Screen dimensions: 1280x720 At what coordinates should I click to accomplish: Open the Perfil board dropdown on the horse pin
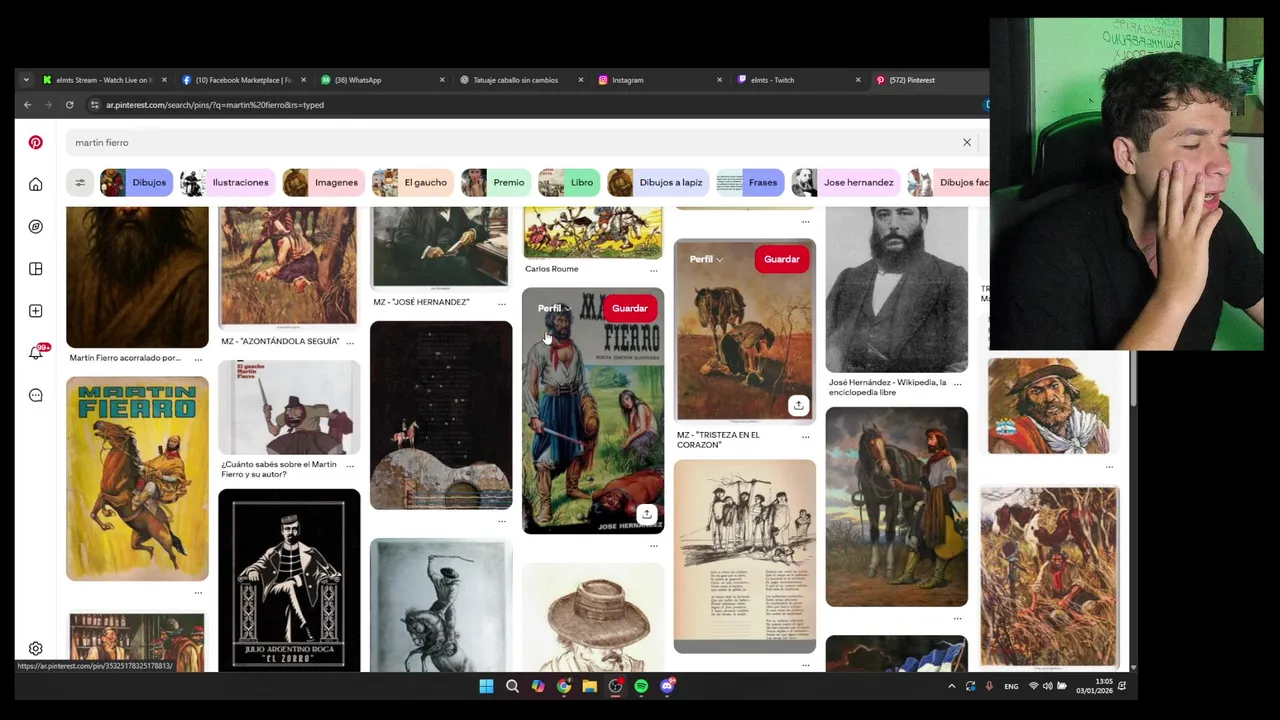click(706, 259)
